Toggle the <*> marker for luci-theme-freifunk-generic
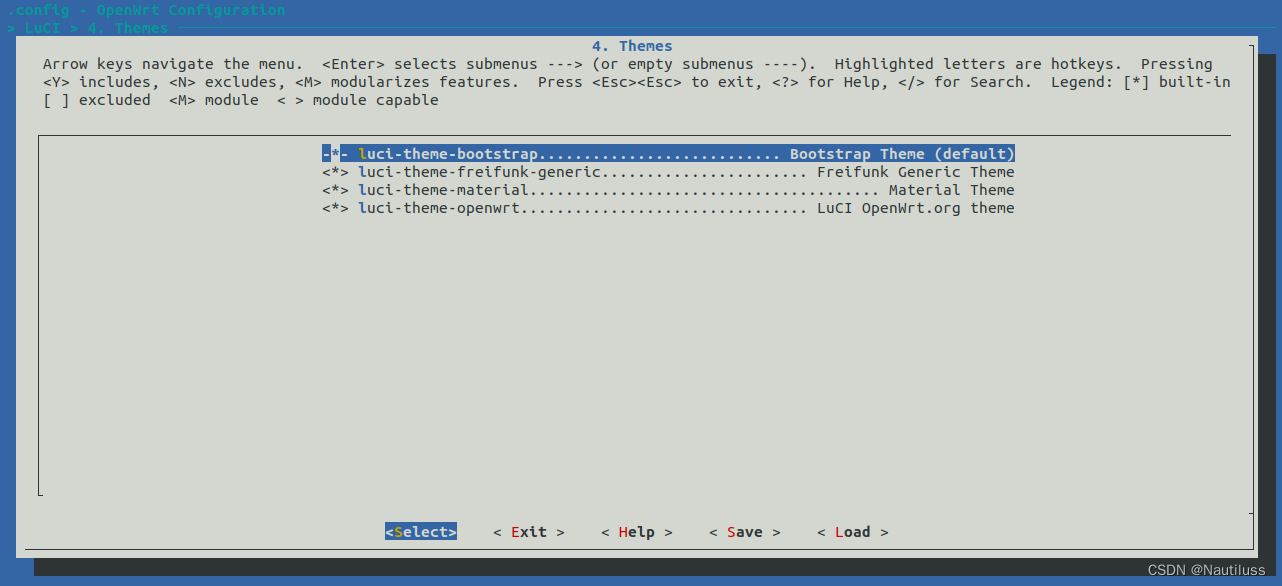The height and width of the screenshot is (586, 1282). tap(335, 172)
